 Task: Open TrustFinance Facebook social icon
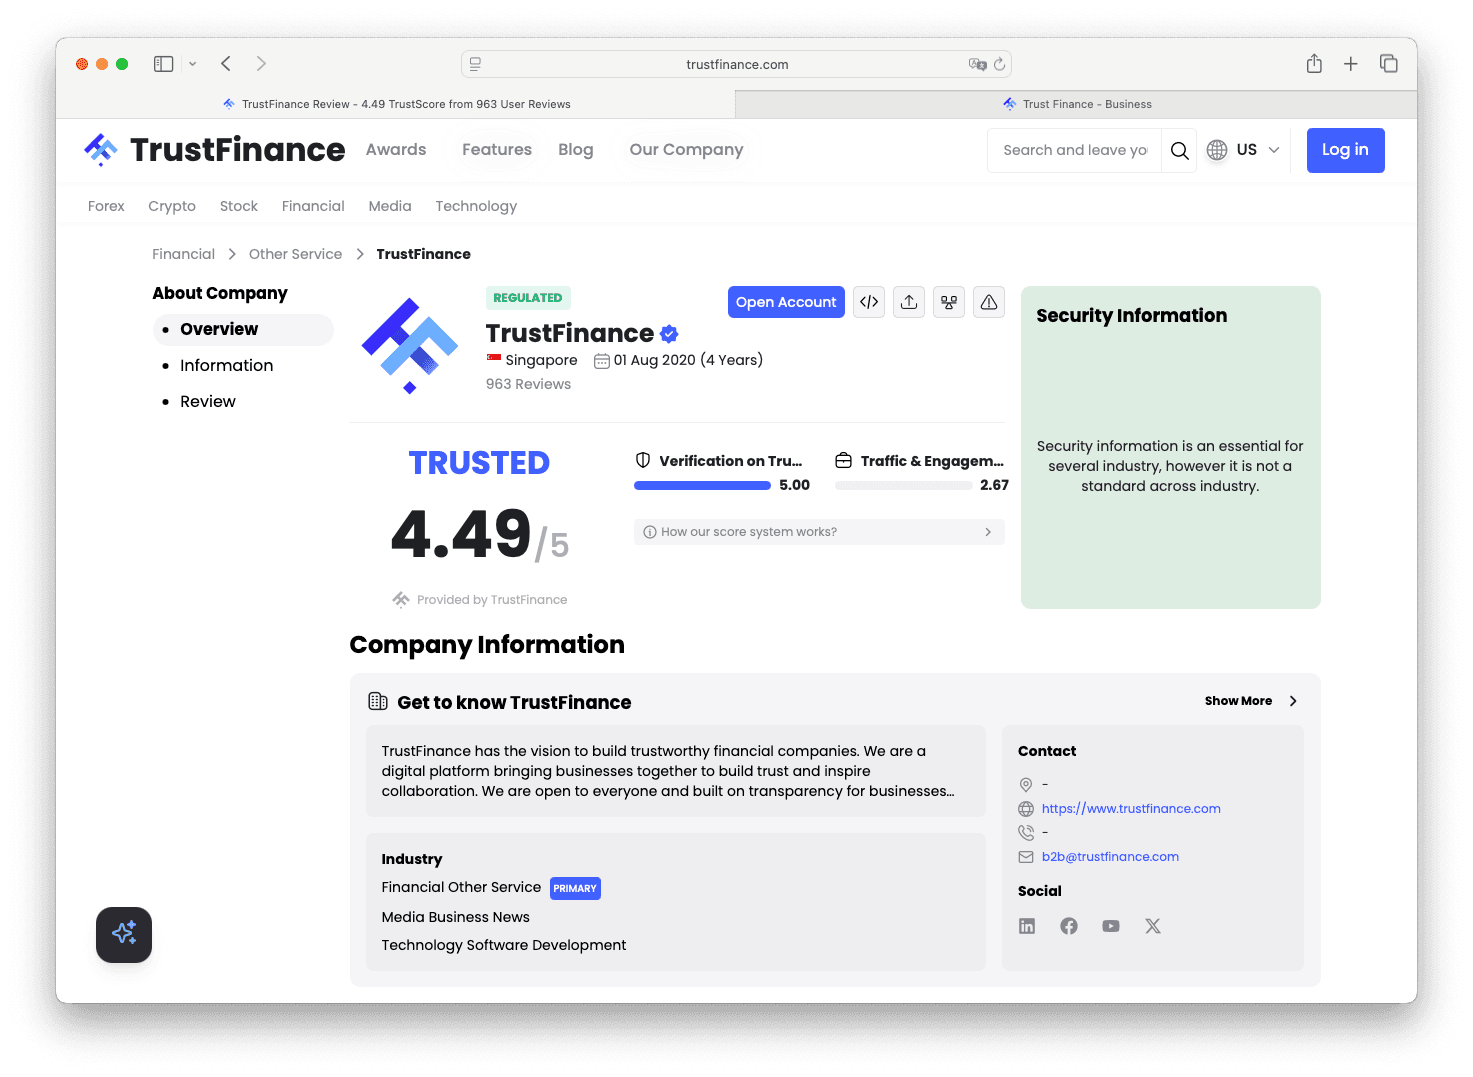[1069, 926]
